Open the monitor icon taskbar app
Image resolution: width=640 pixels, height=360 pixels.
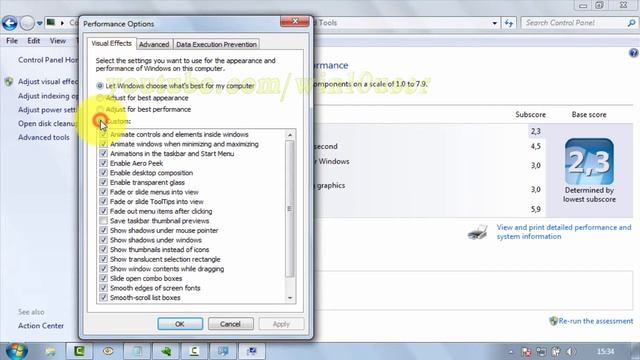223,351
